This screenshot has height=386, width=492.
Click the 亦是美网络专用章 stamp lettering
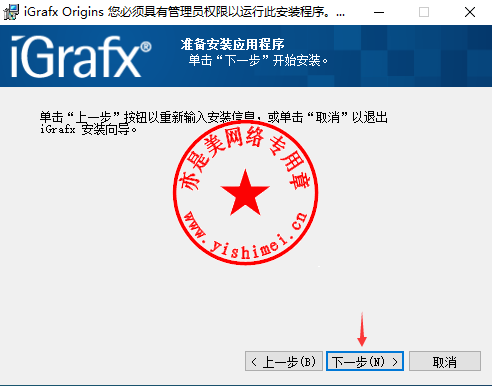245,157
